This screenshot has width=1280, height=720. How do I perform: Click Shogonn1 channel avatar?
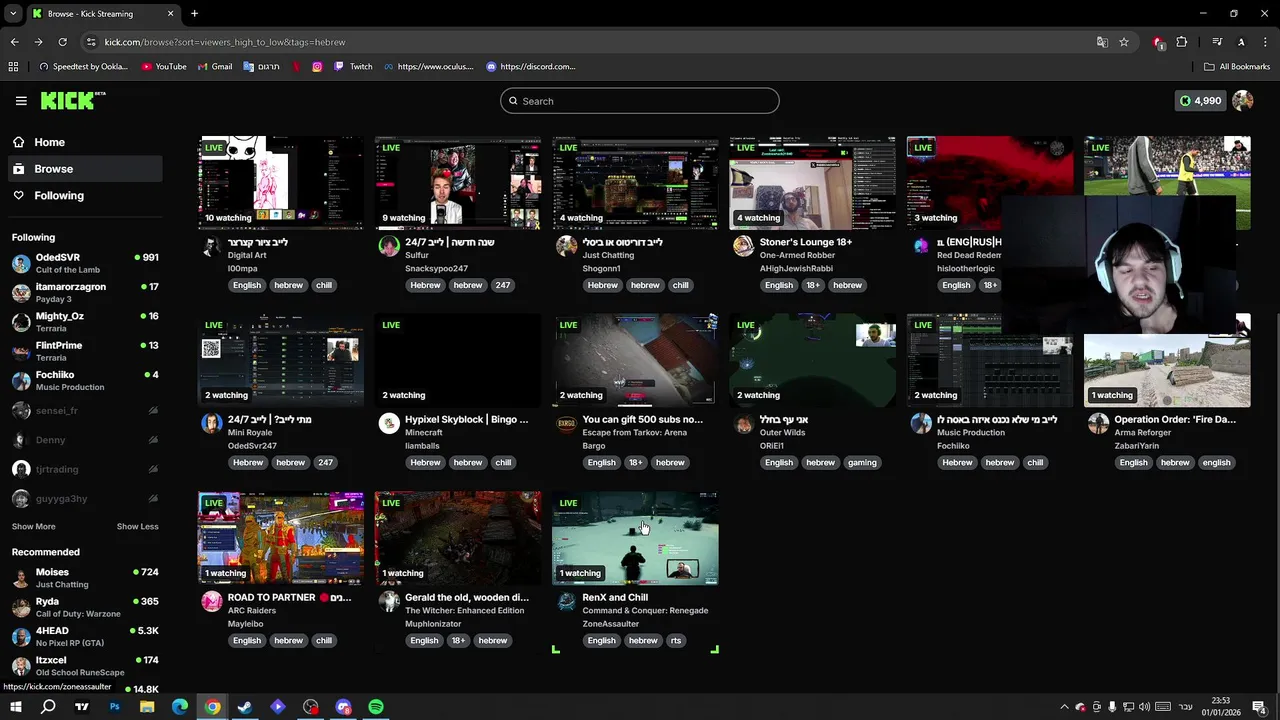click(566, 246)
